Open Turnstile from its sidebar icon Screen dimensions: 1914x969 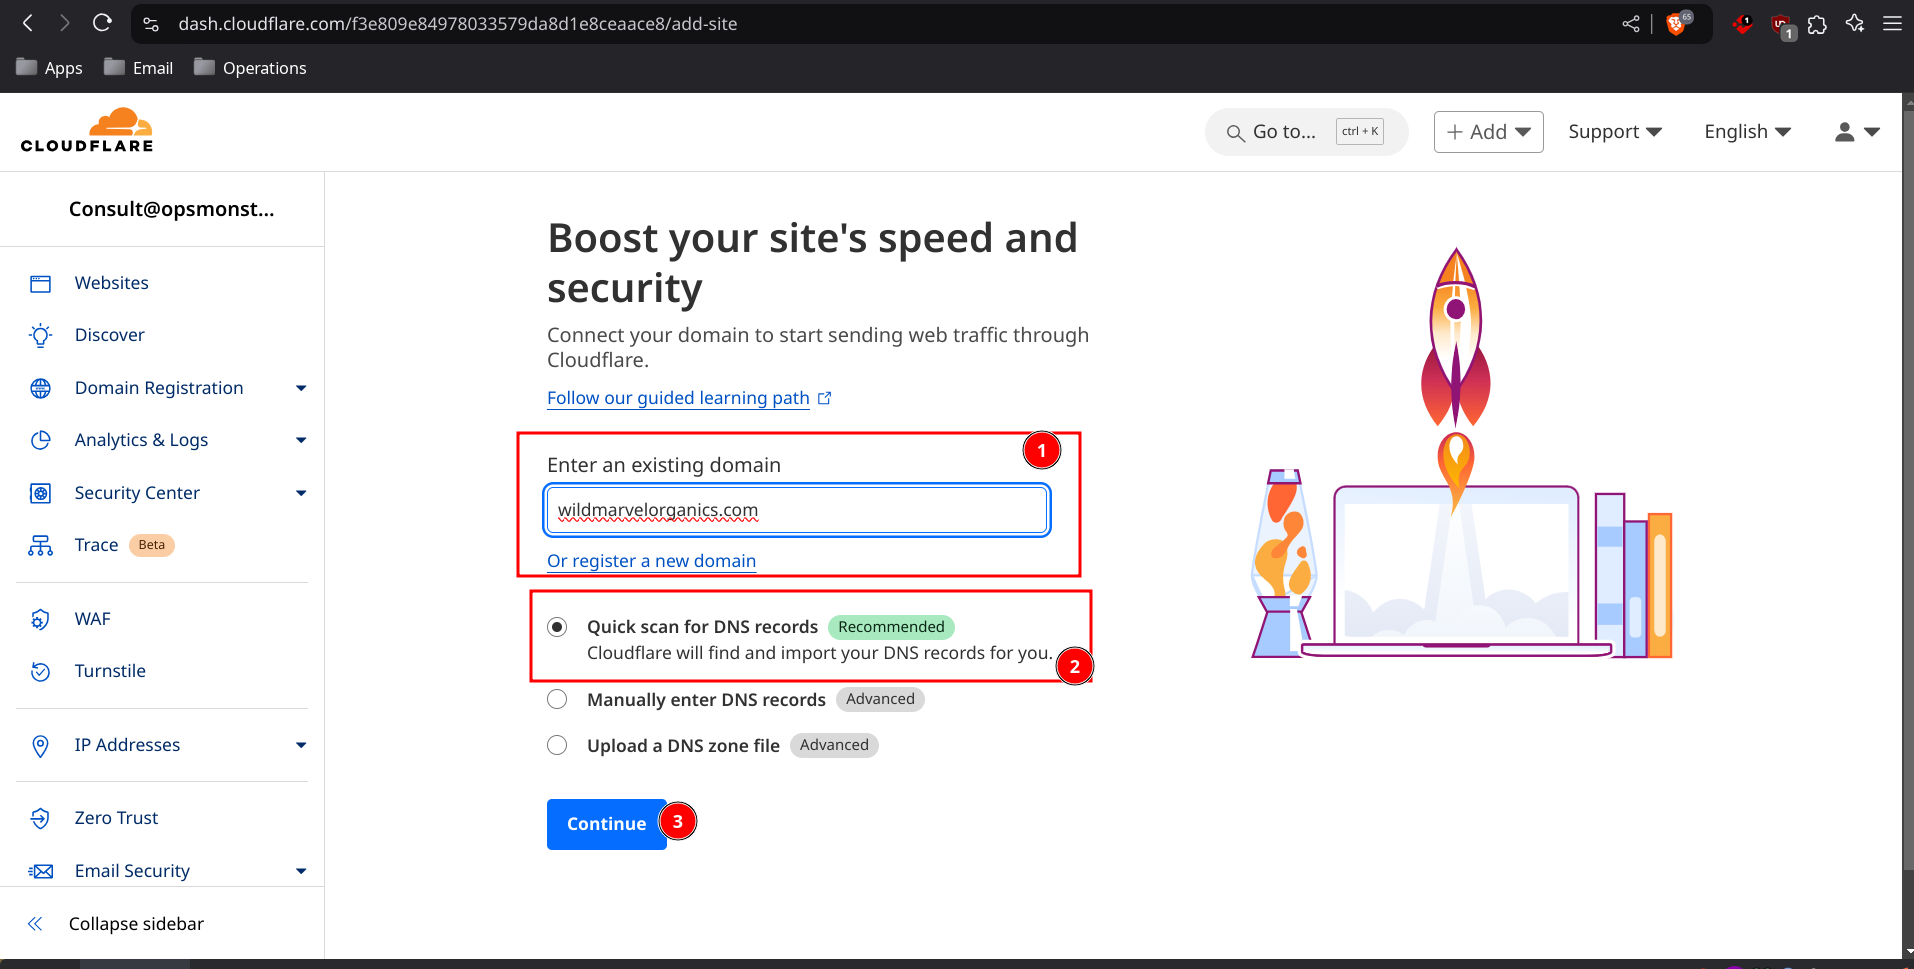click(x=40, y=672)
